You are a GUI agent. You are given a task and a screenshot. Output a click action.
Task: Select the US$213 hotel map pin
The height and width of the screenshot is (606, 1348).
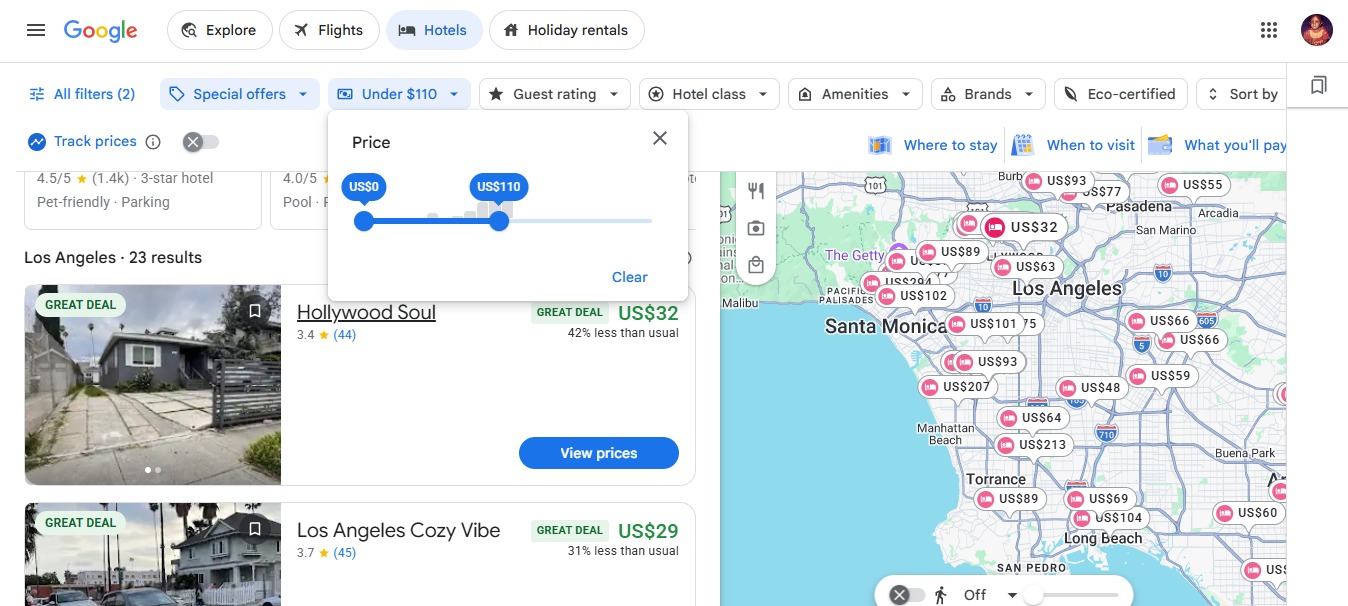pos(1033,444)
